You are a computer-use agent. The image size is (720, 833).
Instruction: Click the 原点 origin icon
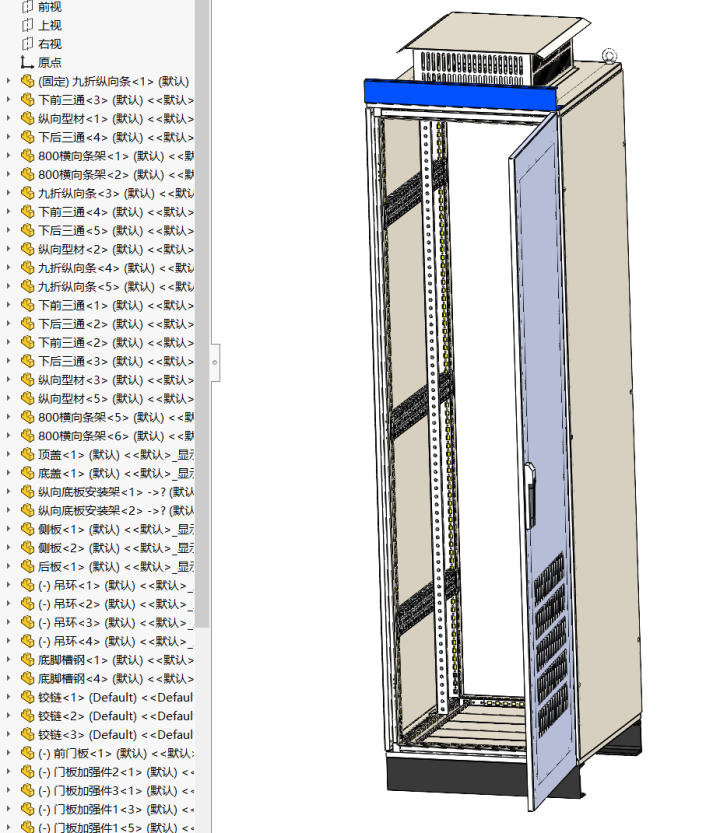pos(27,63)
